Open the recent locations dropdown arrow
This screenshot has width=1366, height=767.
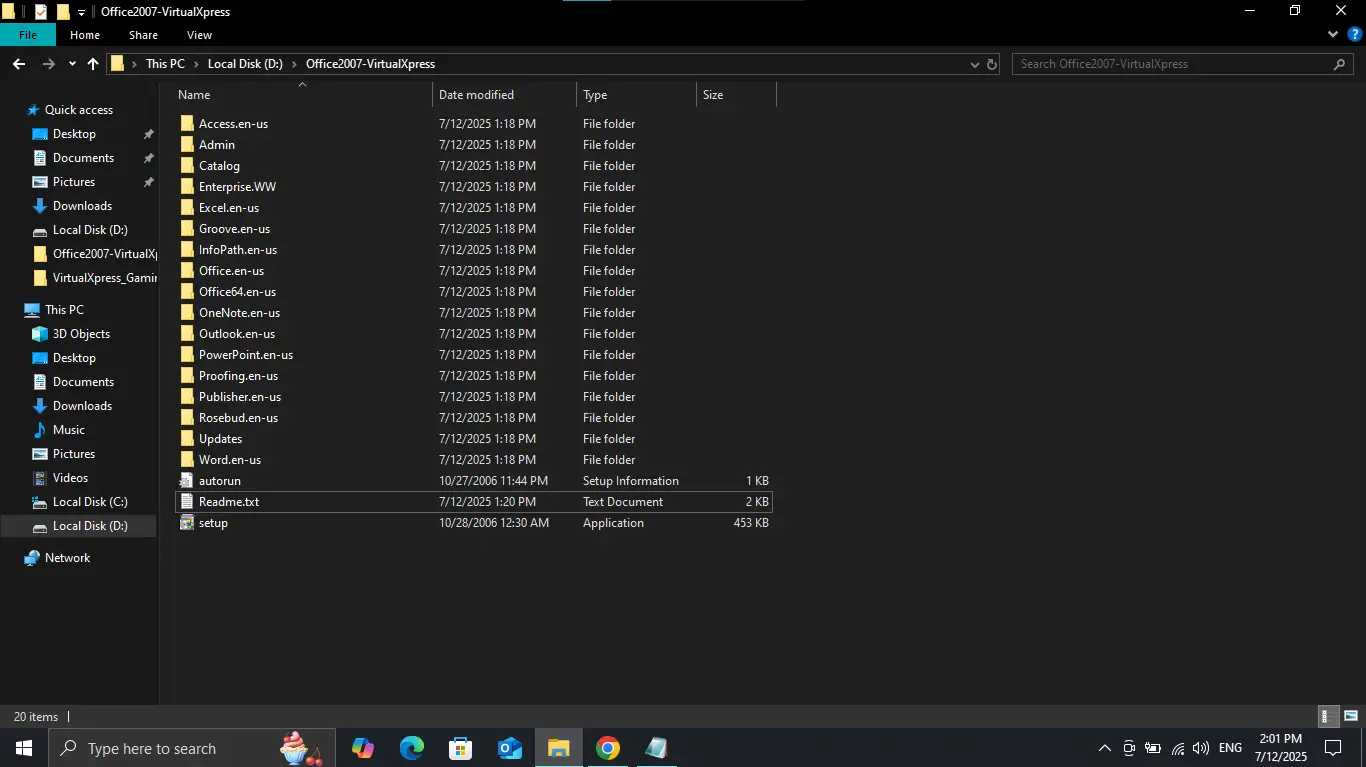(72, 64)
